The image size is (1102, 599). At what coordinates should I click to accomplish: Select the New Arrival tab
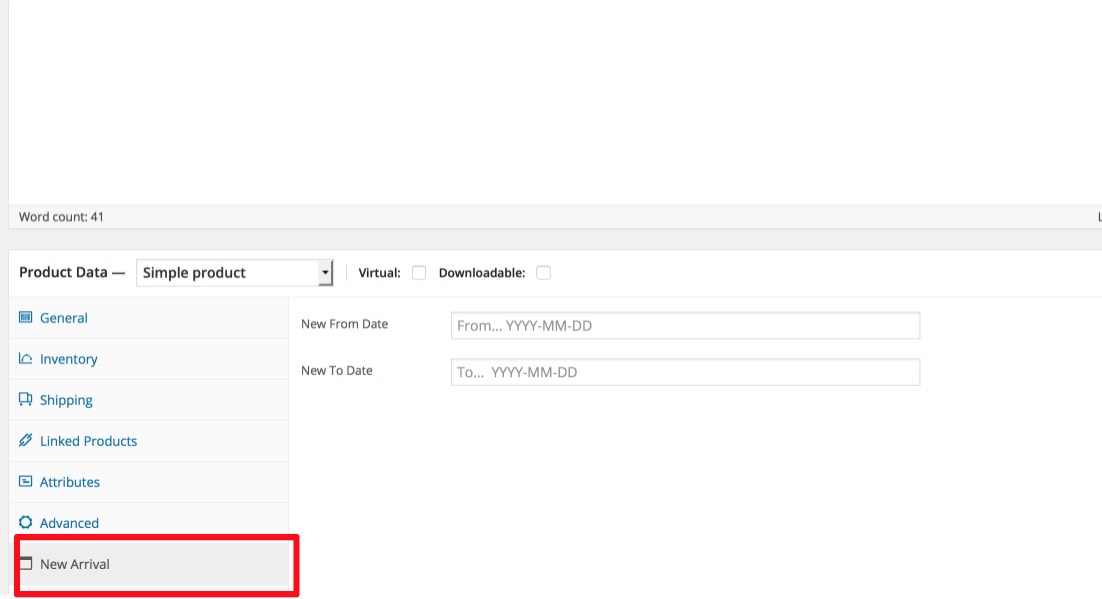[x=149, y=564]
